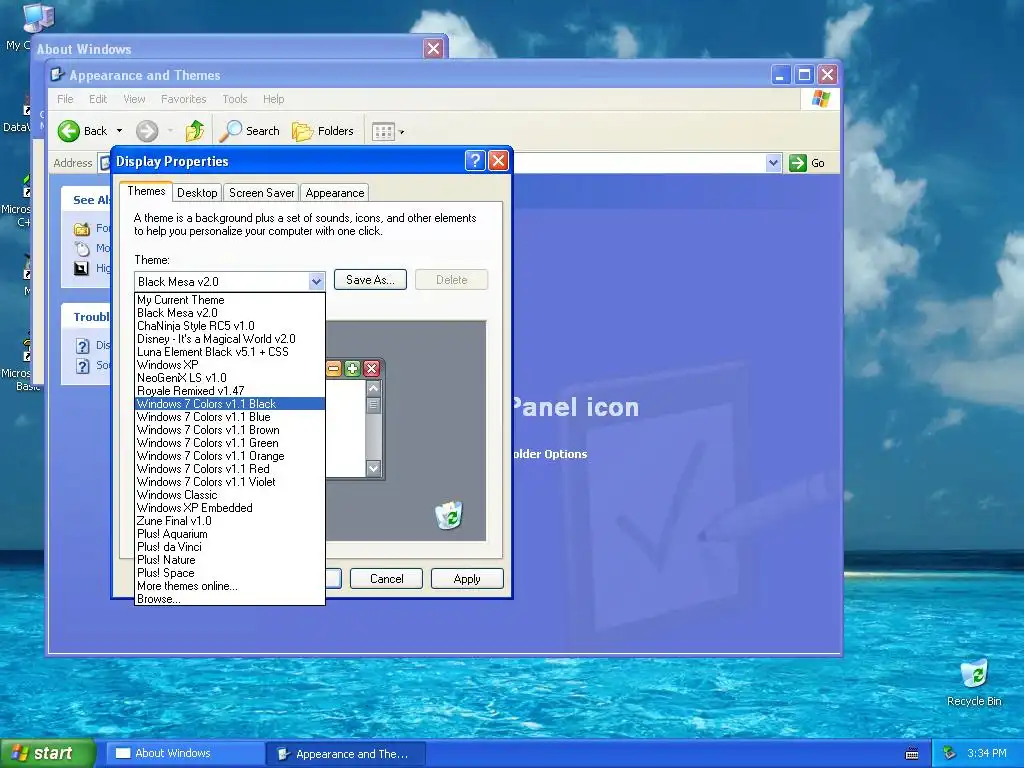Select Disney - It's a Magical World v2.0
The height and width of the screenshot is (768, 1024).
(229, 339)
